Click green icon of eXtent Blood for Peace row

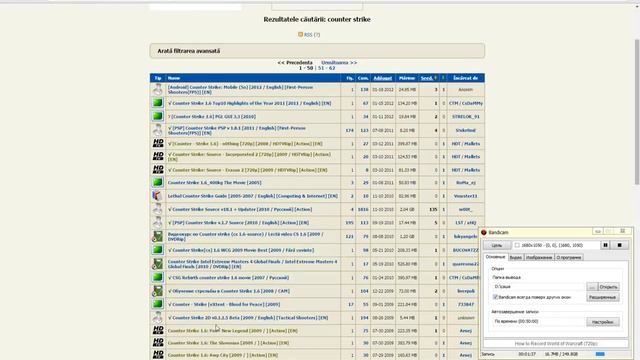[x=158, y=304]
